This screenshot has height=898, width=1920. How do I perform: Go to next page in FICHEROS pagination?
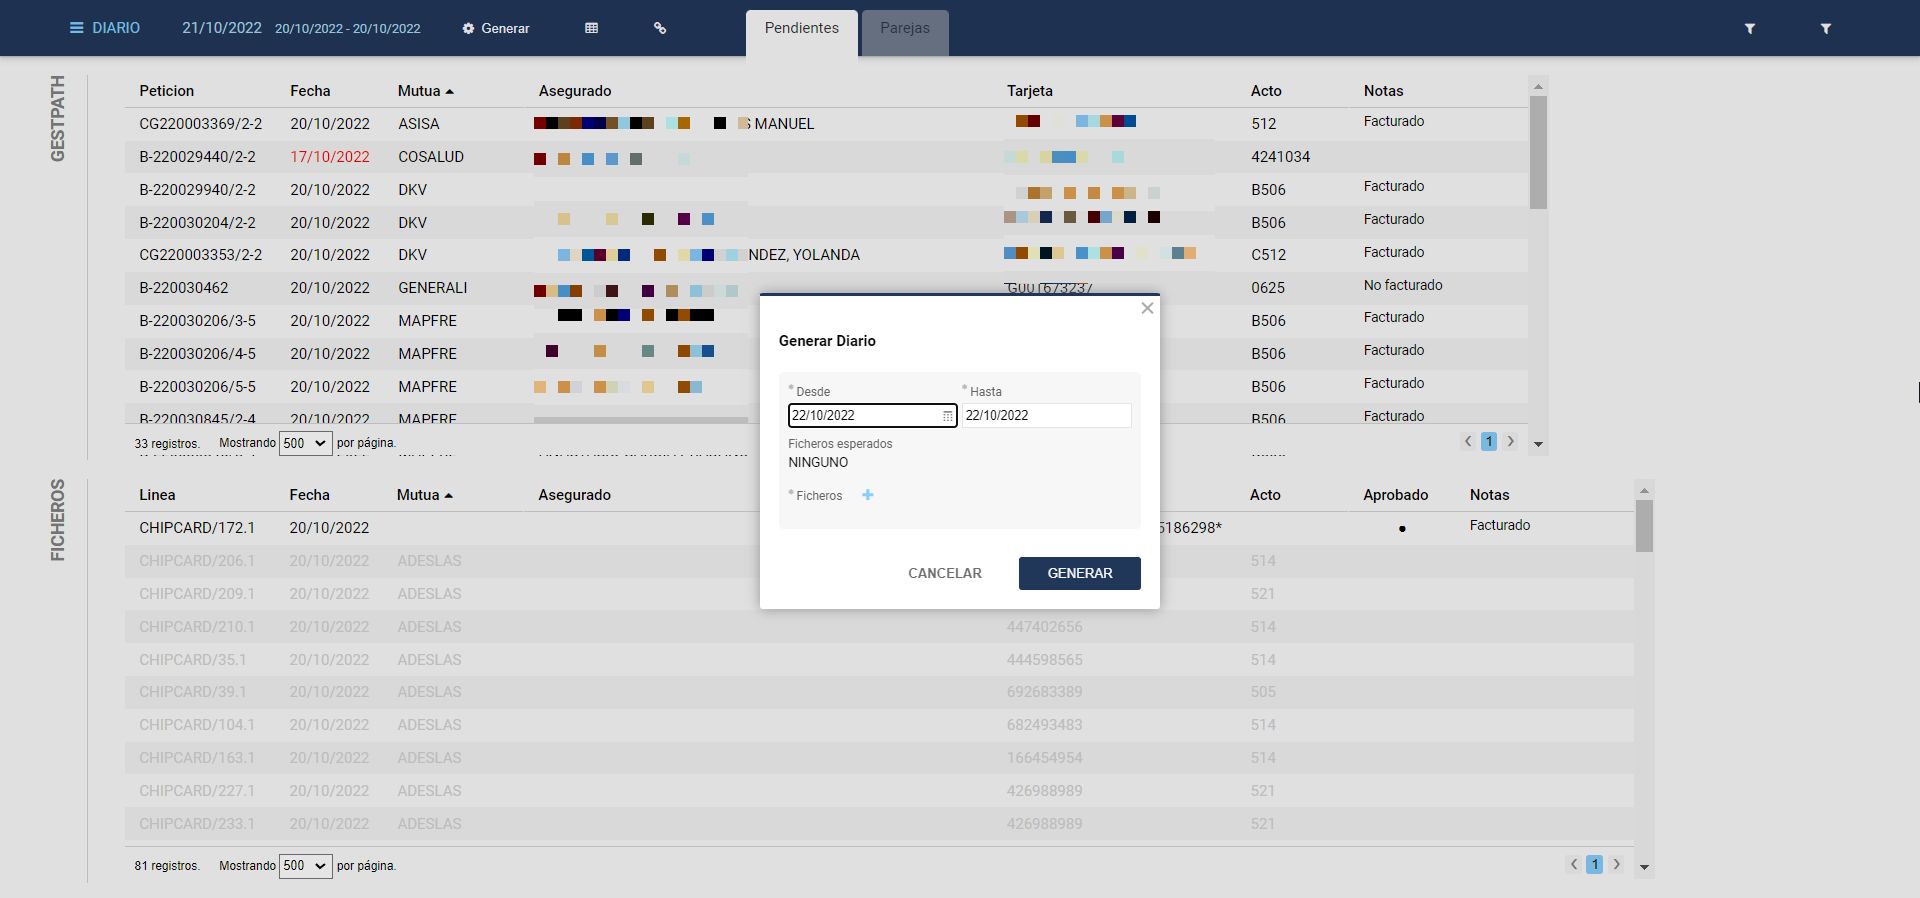[x=1616, y=865]
